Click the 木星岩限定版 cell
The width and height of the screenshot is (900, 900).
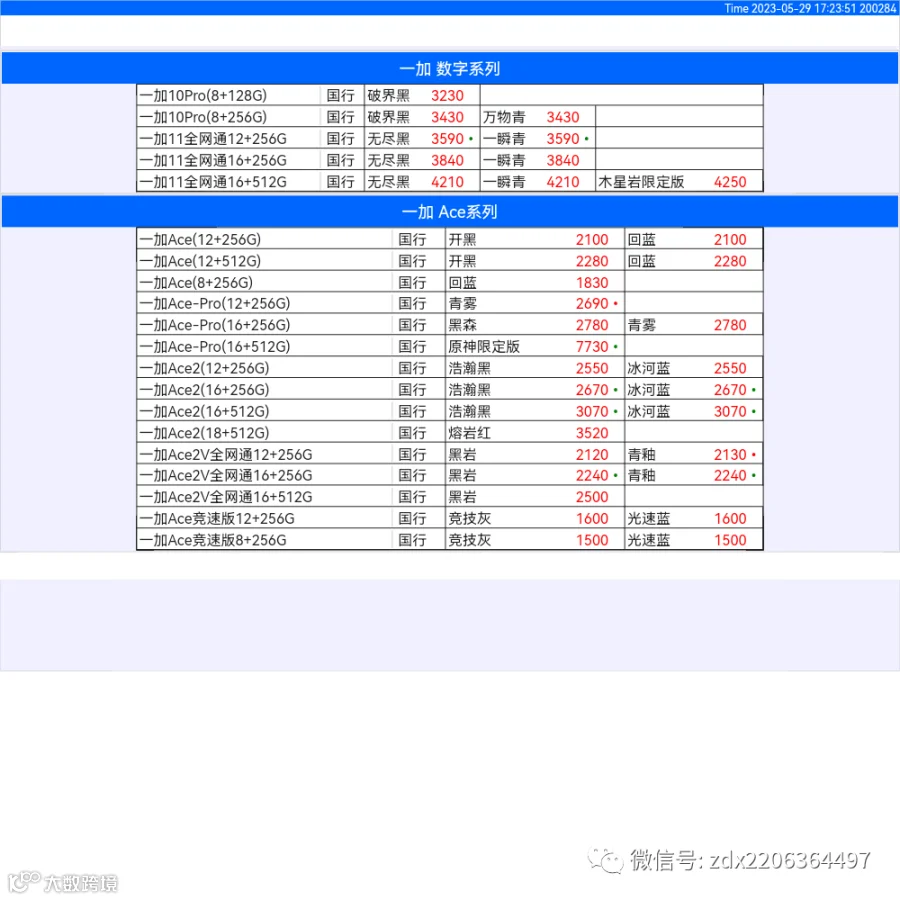tap(641, 182)
